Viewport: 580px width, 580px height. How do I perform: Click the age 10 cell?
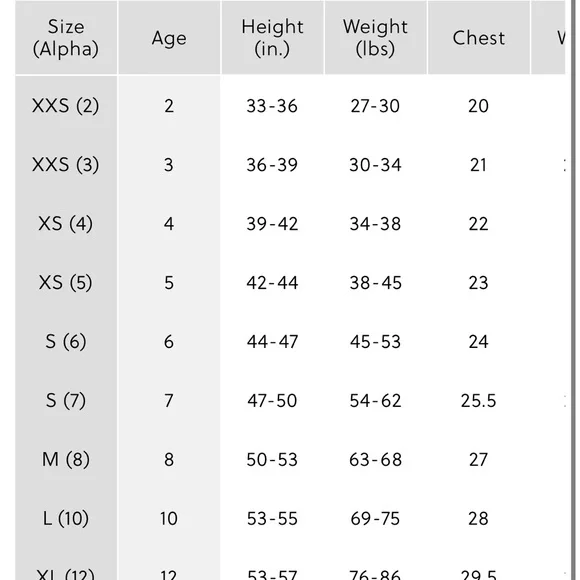tap(169, 519)
